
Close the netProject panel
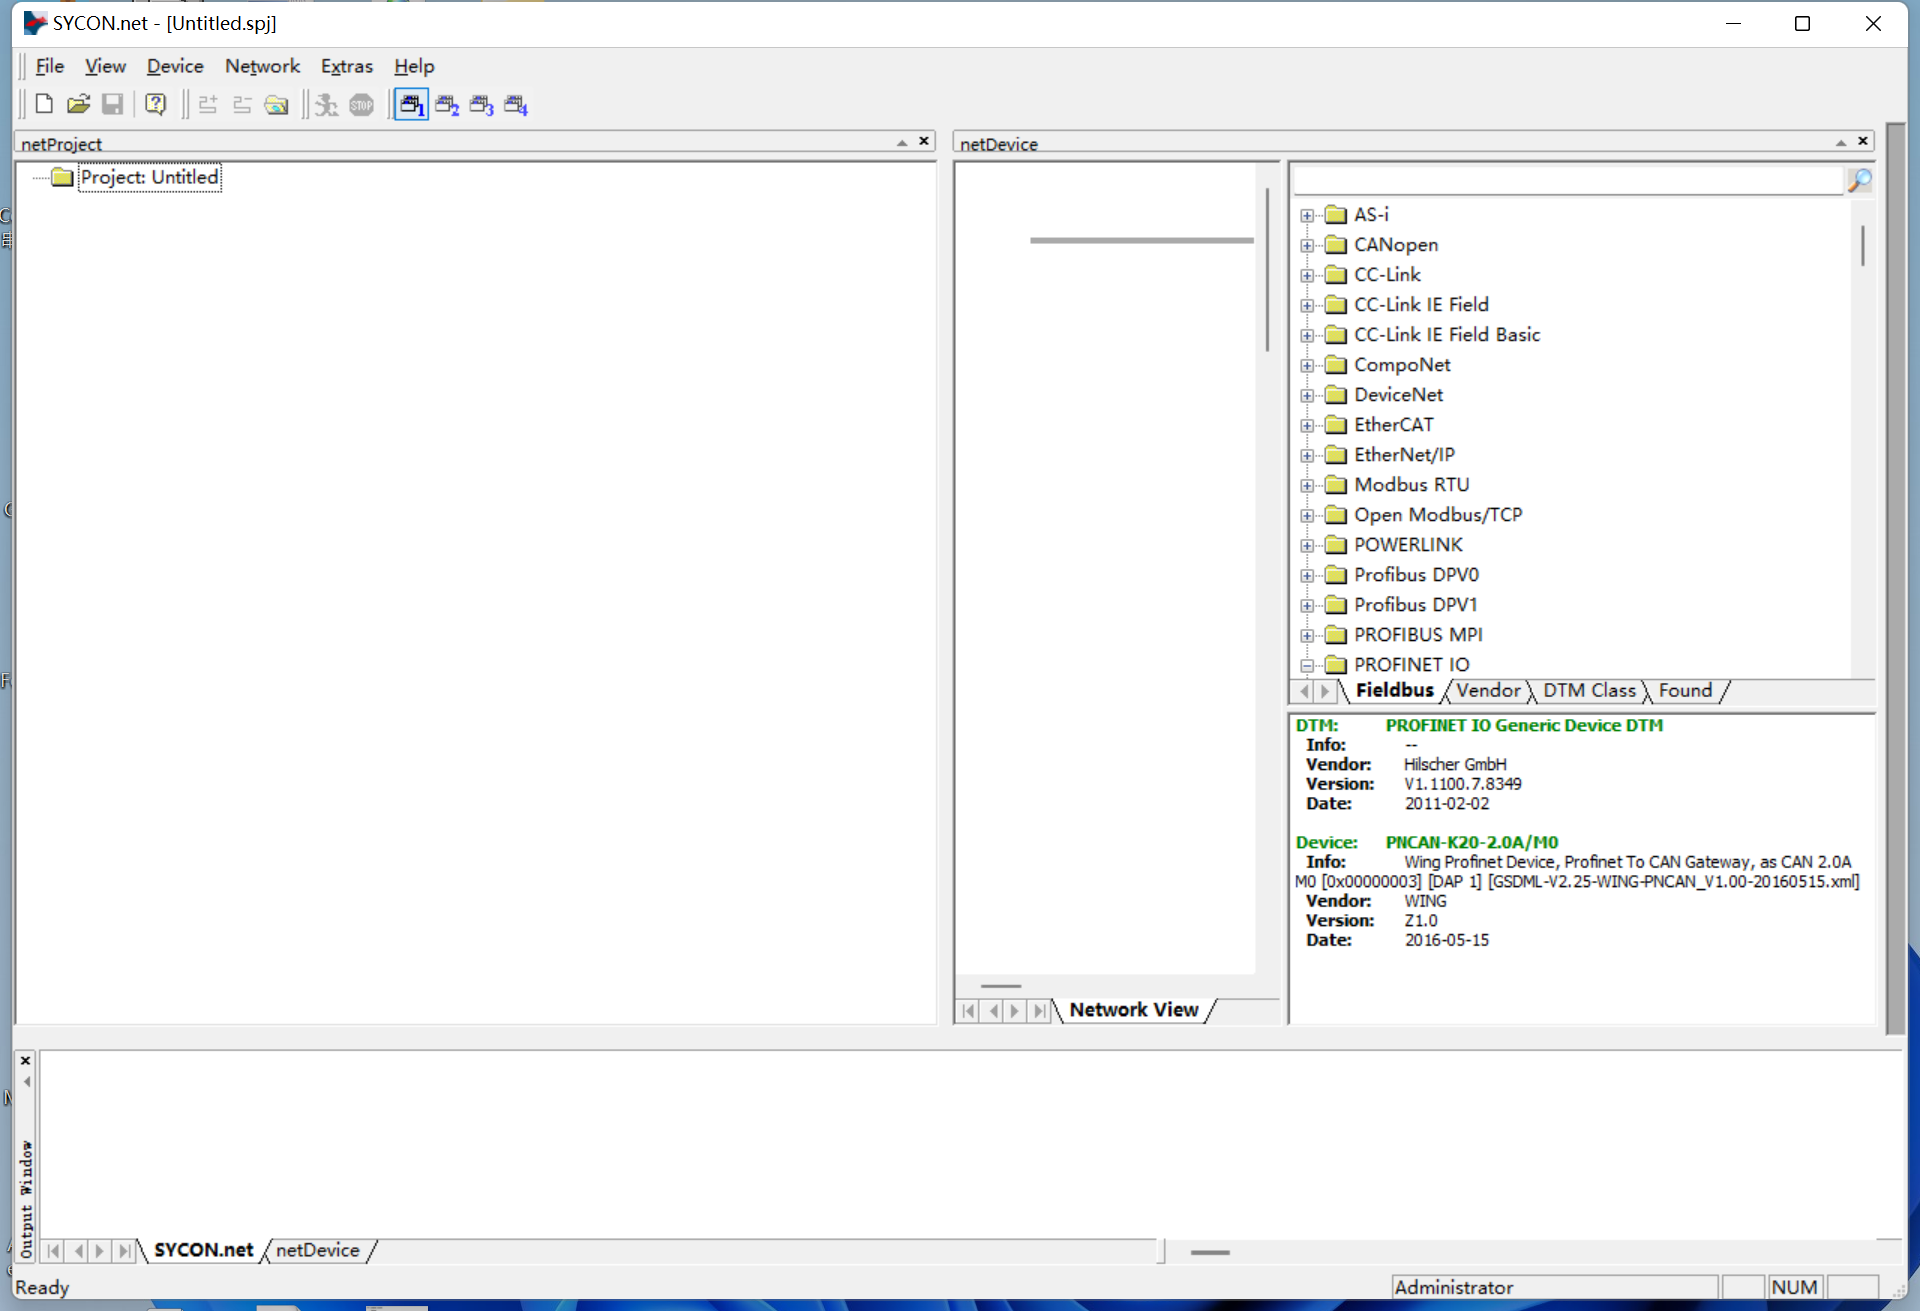pyautogui.click(x=924, y=141)
